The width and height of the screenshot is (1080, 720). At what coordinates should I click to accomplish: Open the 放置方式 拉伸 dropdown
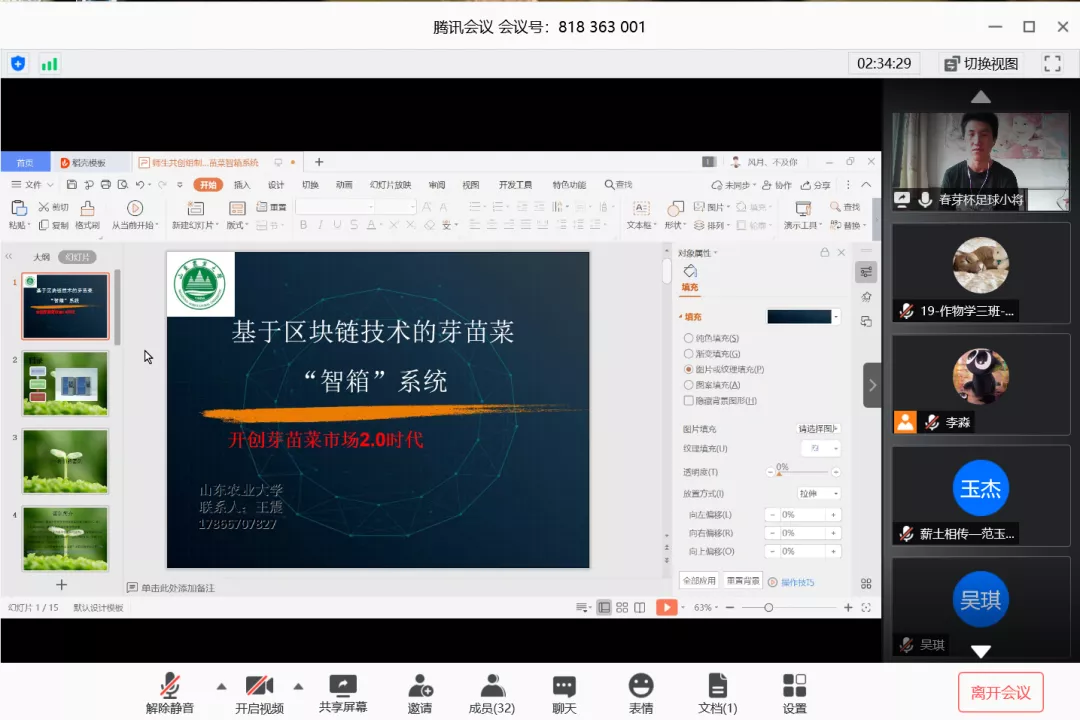pyautogui.click(x=818, y=493)
